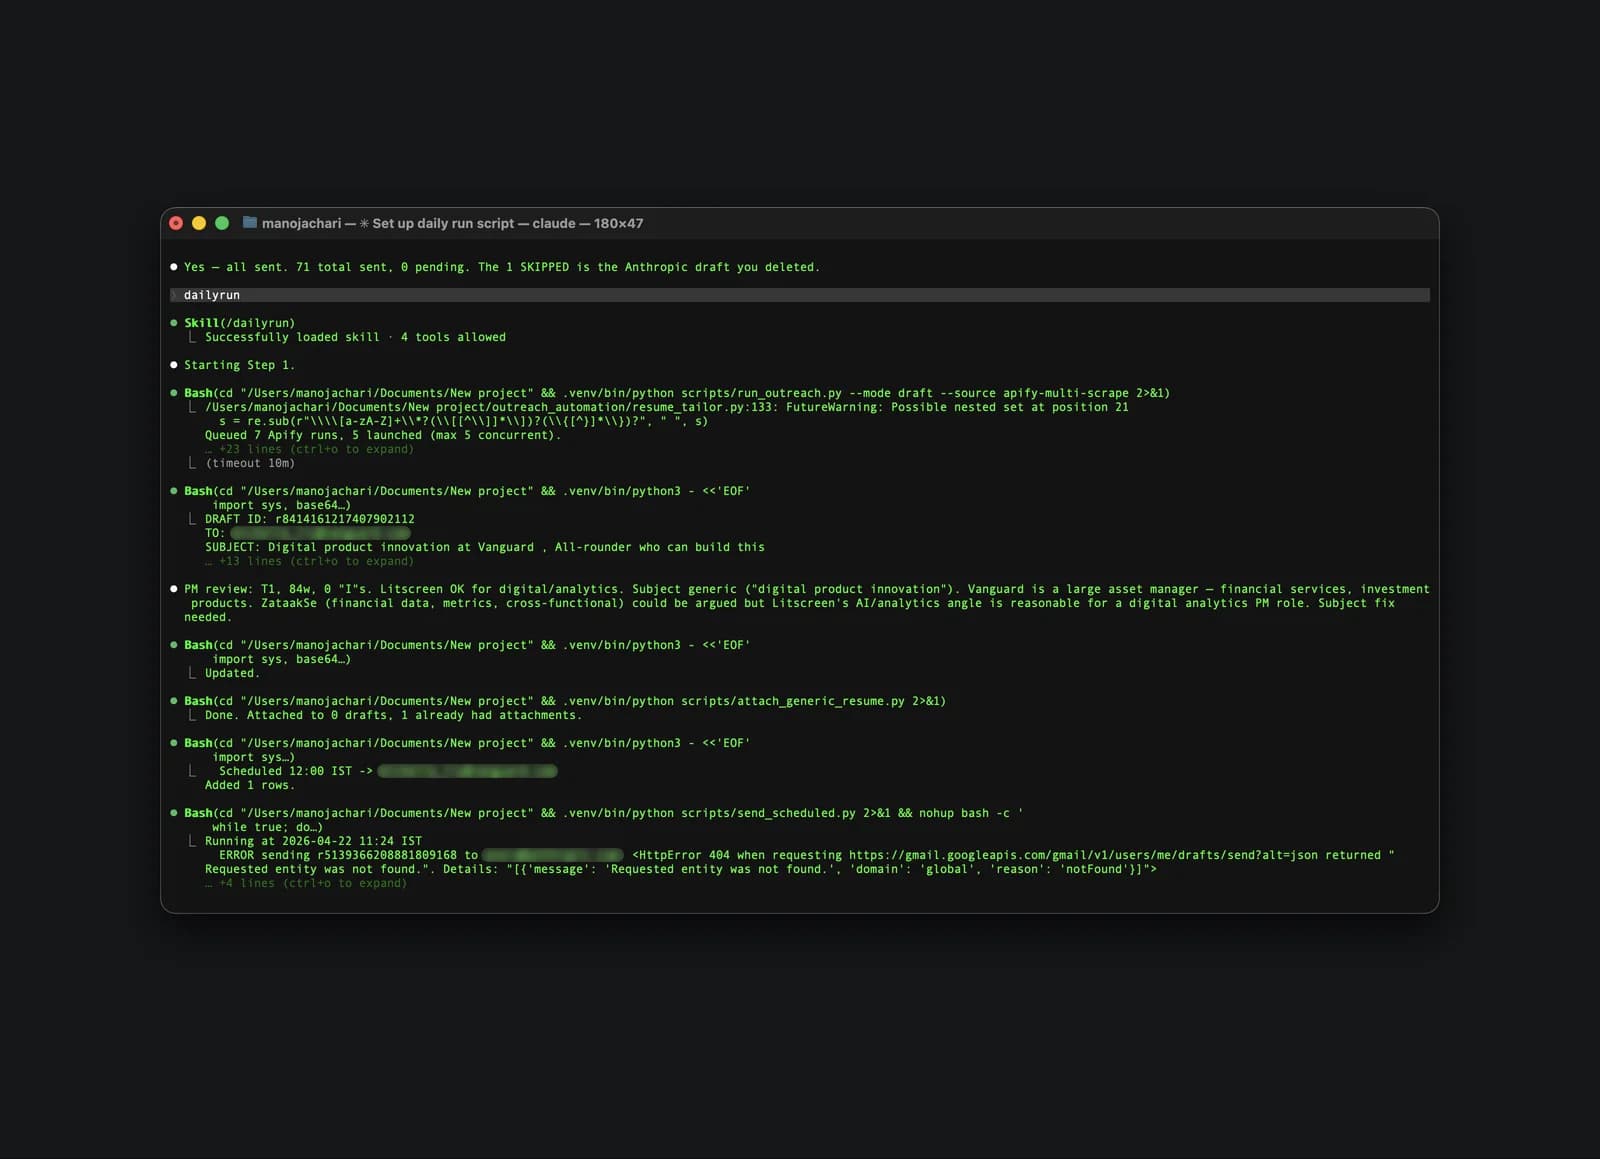Click the bullet beside the 'Updated.' Bash block
The width and height of the screenshot is (1600, 1159).
(175, 645)
